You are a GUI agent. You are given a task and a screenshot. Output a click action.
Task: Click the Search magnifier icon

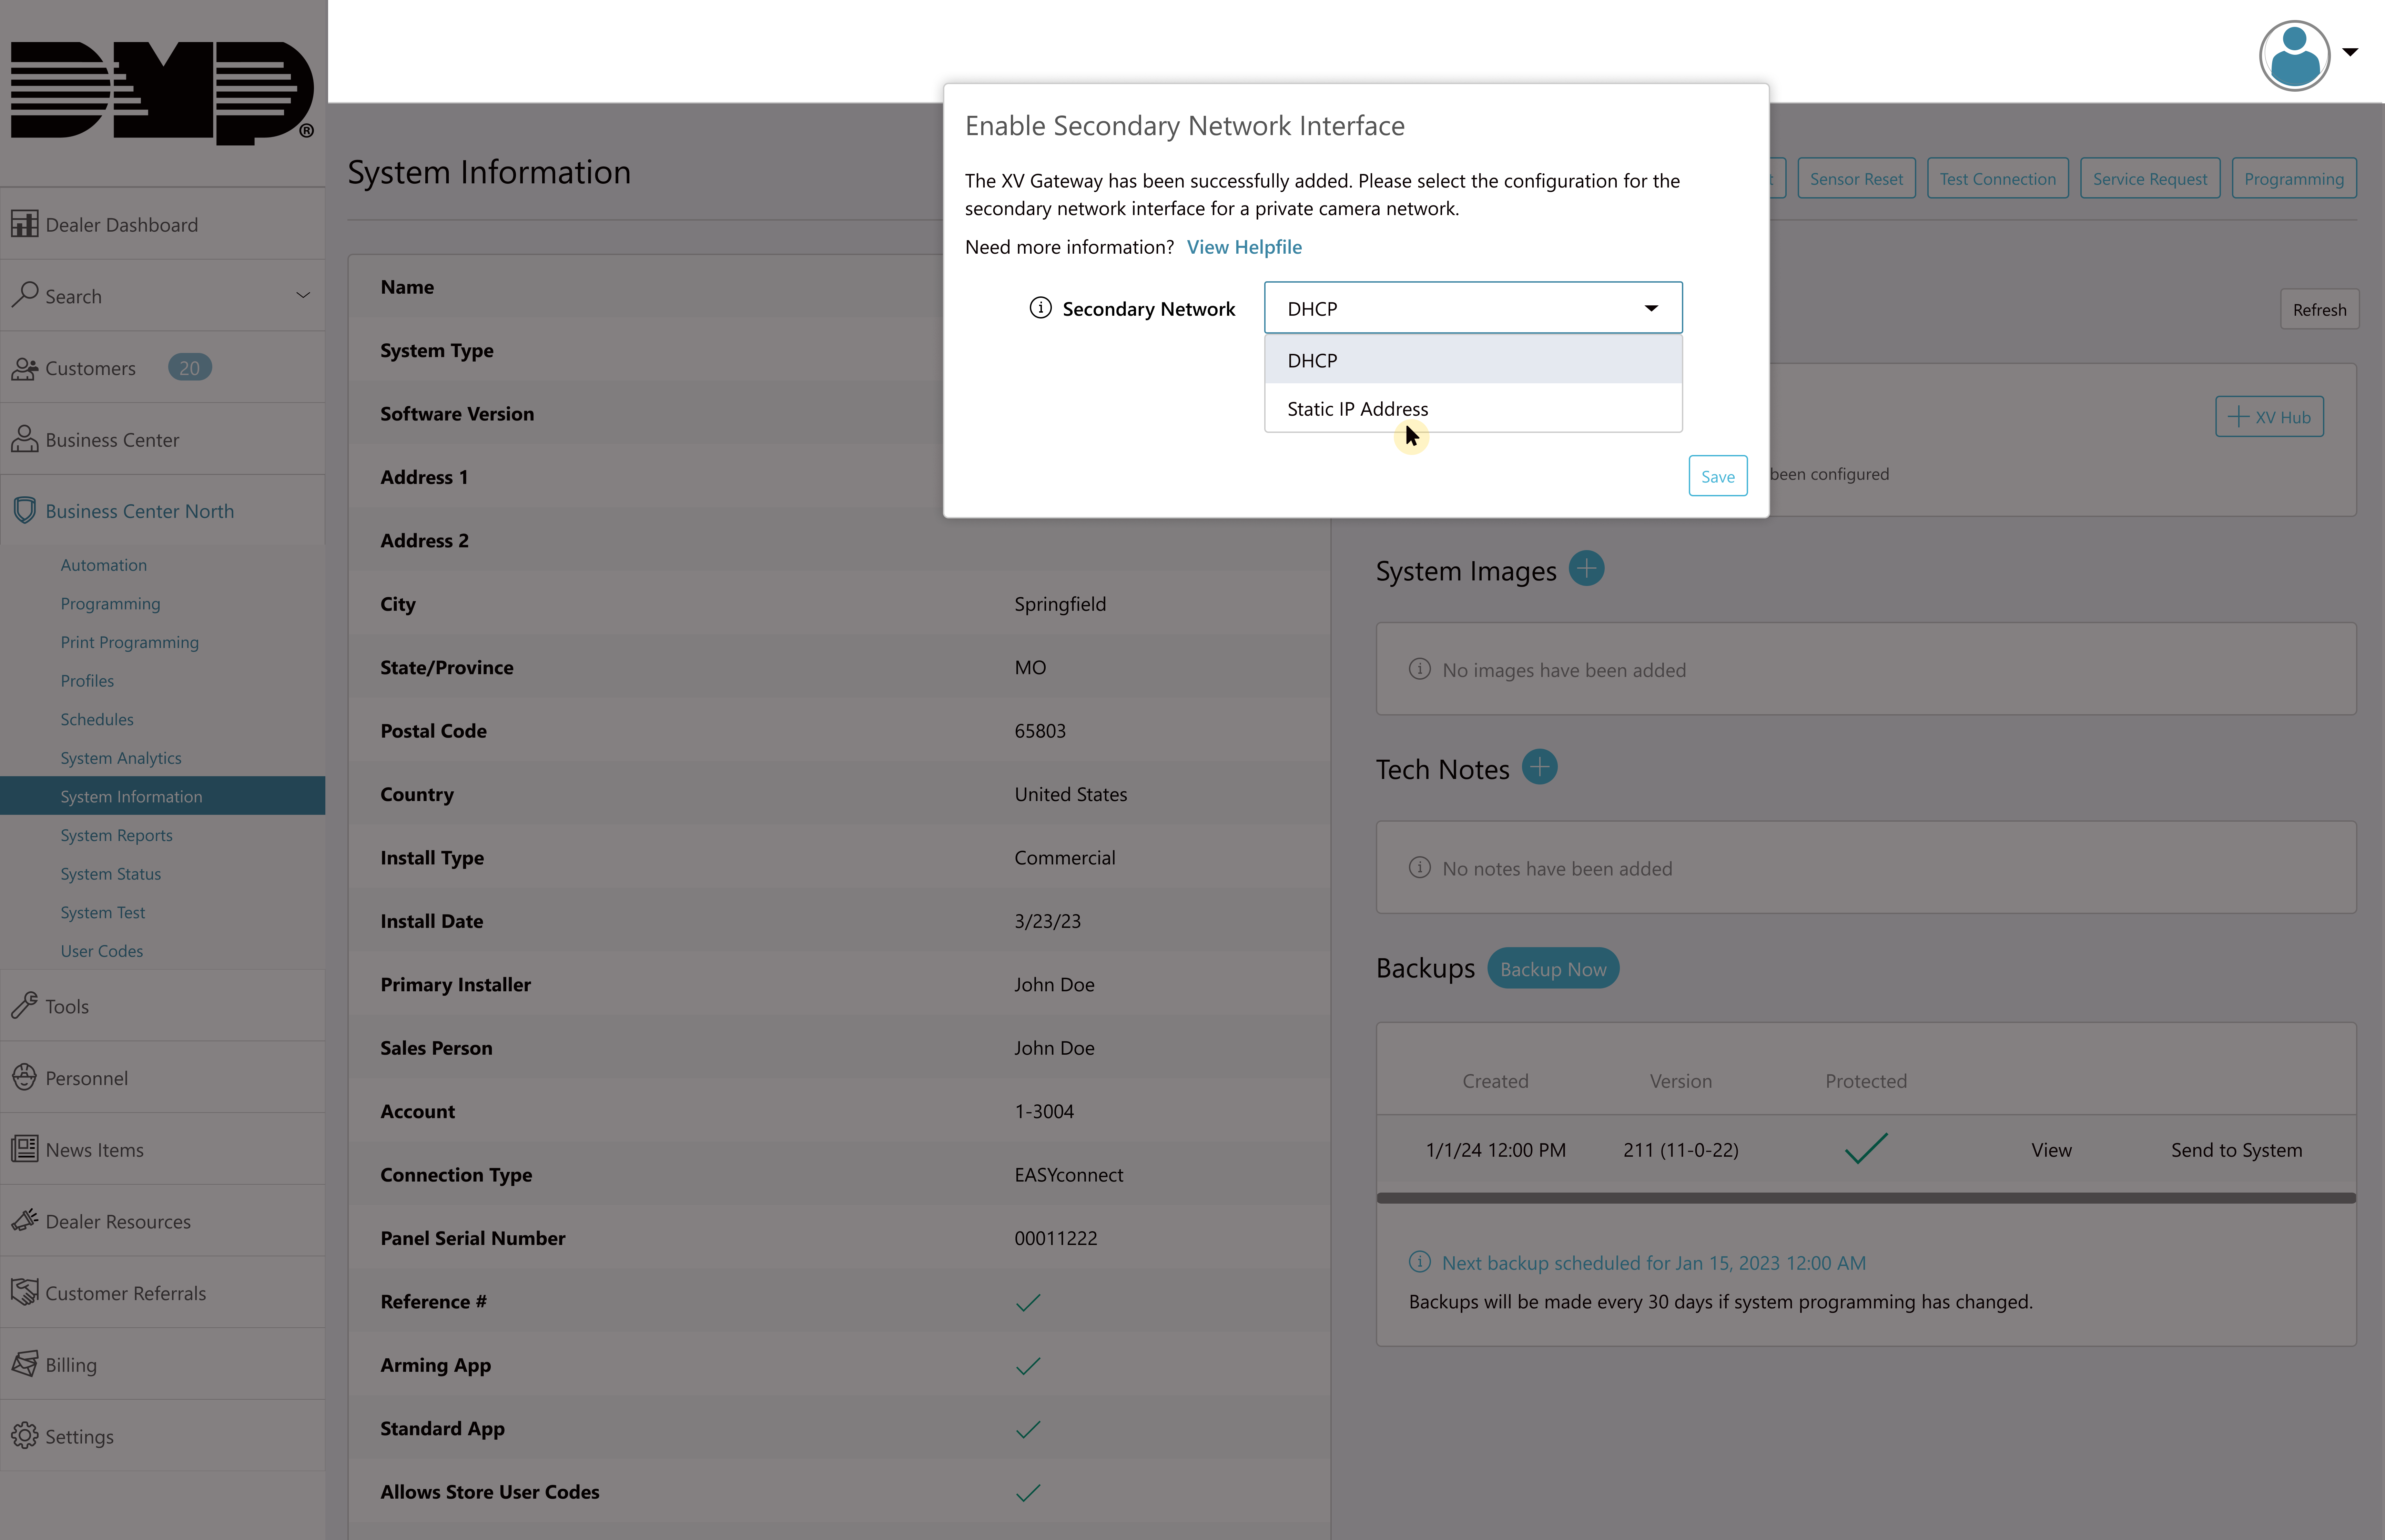(25, 295)
